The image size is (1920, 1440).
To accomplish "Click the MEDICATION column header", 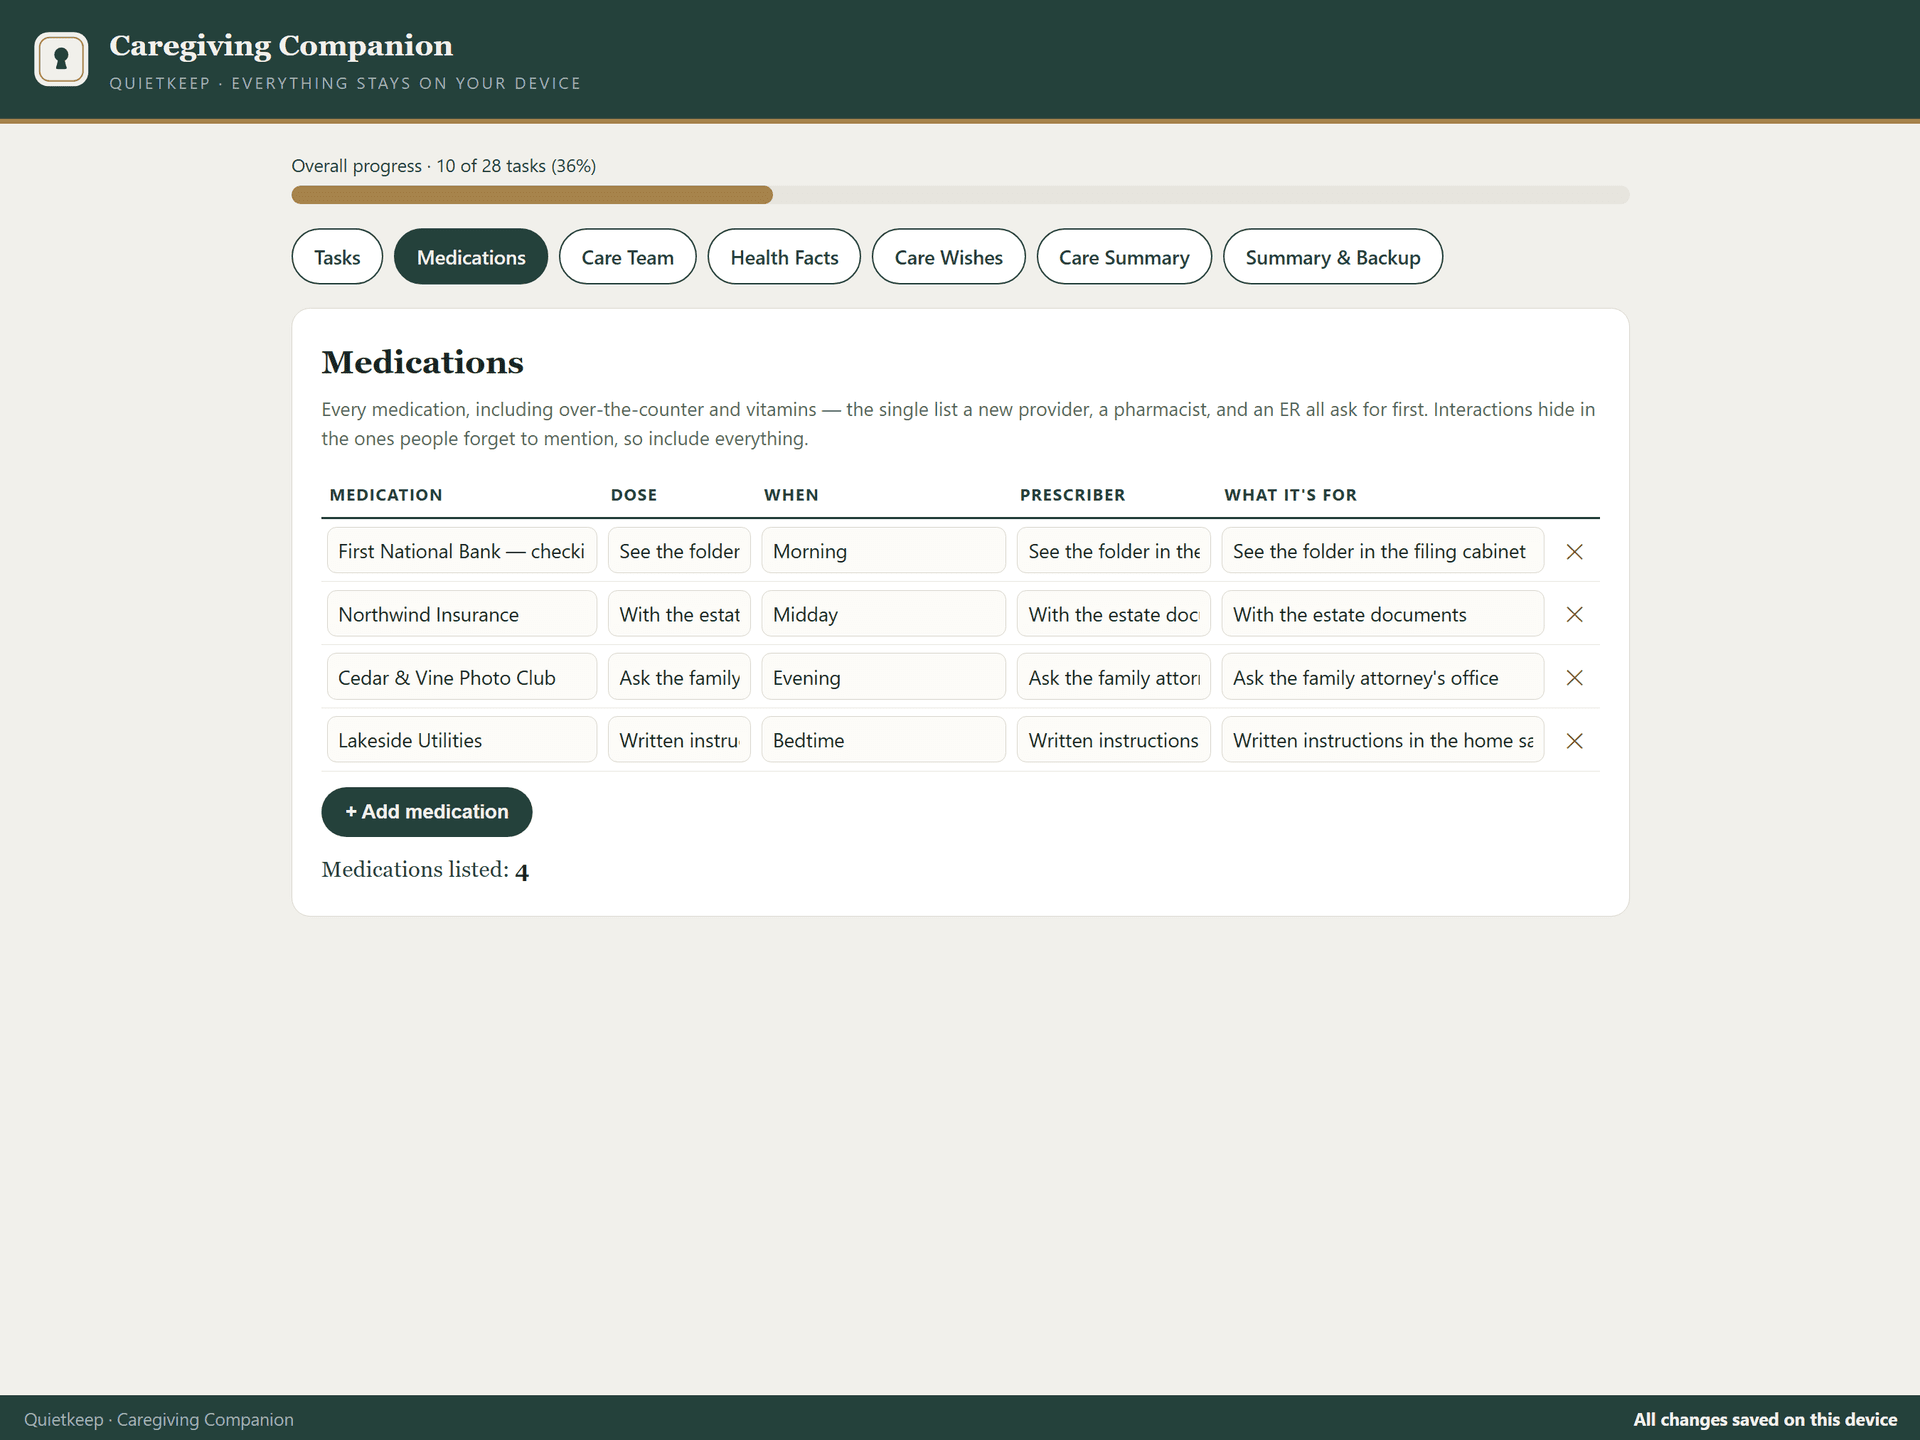I will (386, 495).
